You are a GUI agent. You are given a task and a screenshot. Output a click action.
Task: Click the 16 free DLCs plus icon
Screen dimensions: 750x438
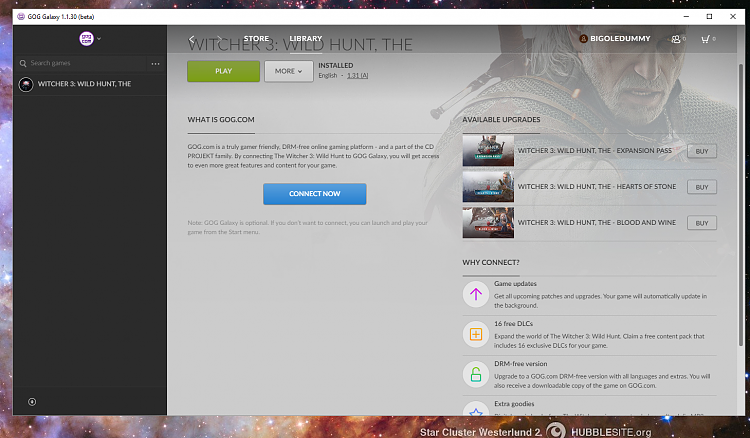[x=475, y=334]
